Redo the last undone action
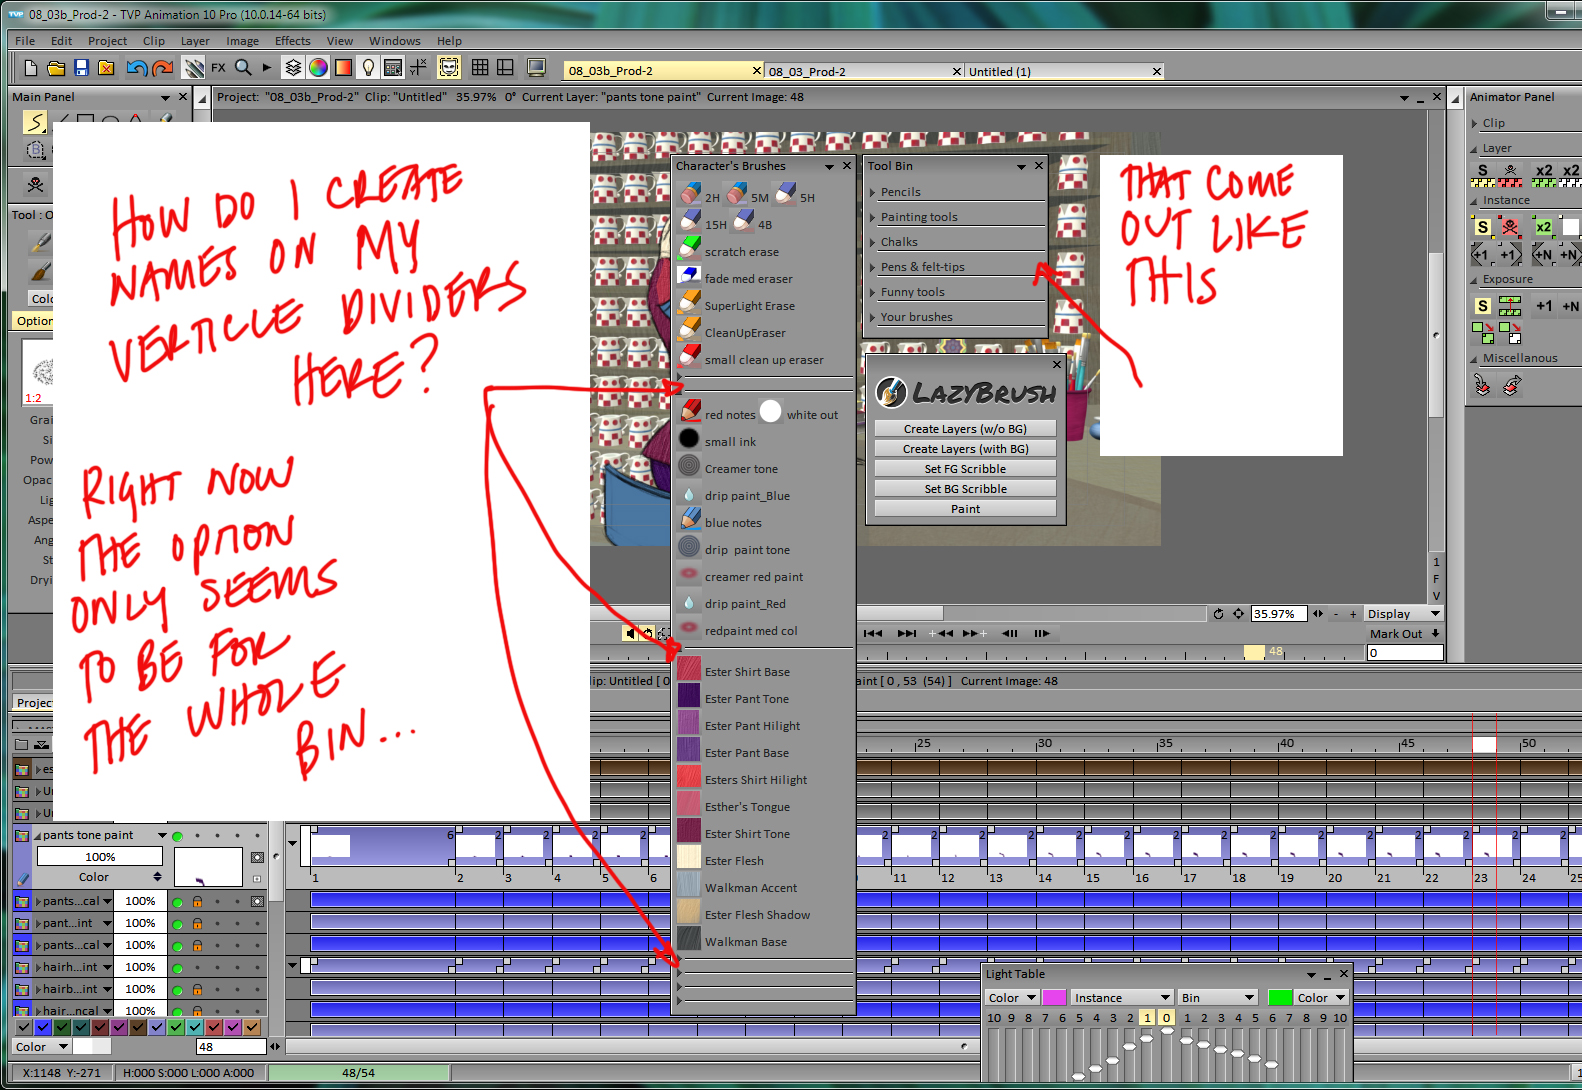This screenshot has height=1090, width=1582. (x=163, y=68)
